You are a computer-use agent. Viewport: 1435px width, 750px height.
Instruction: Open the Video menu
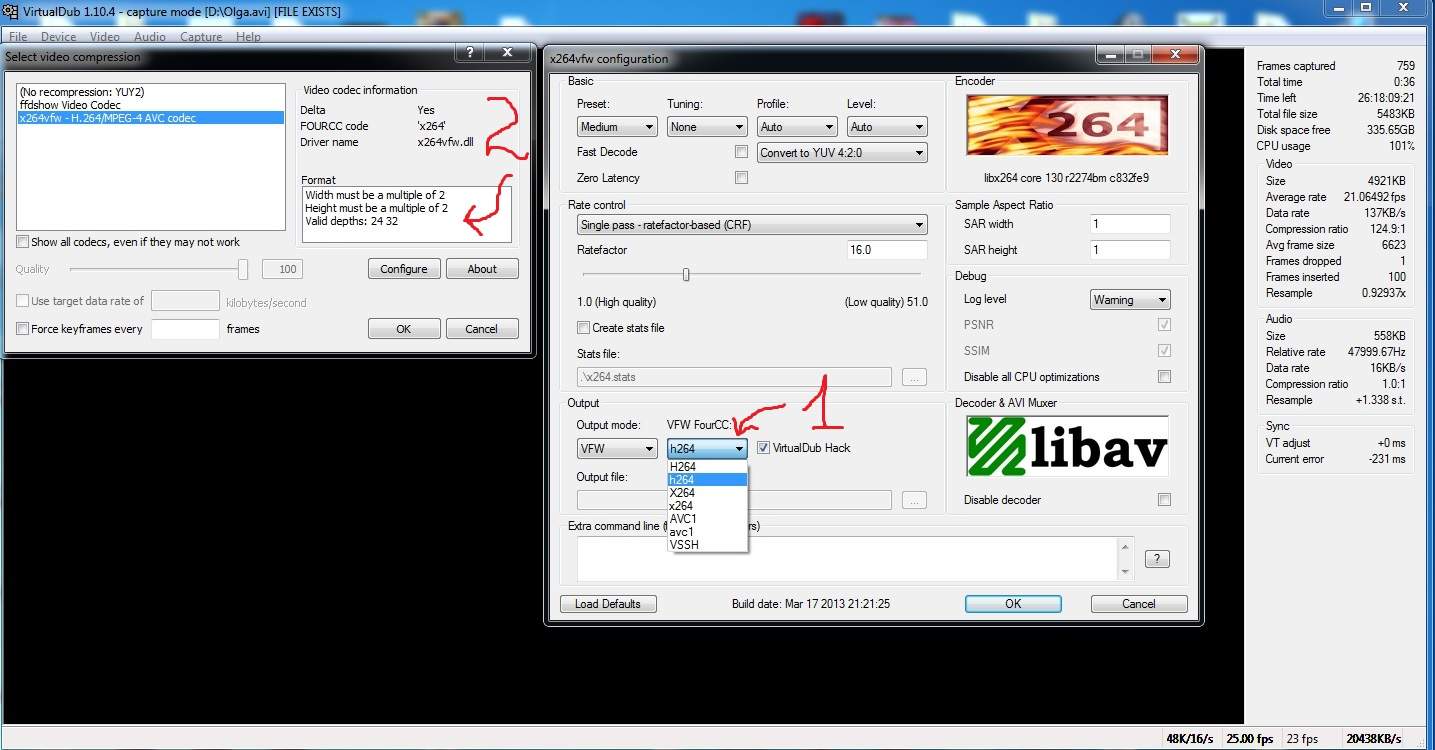105,37
